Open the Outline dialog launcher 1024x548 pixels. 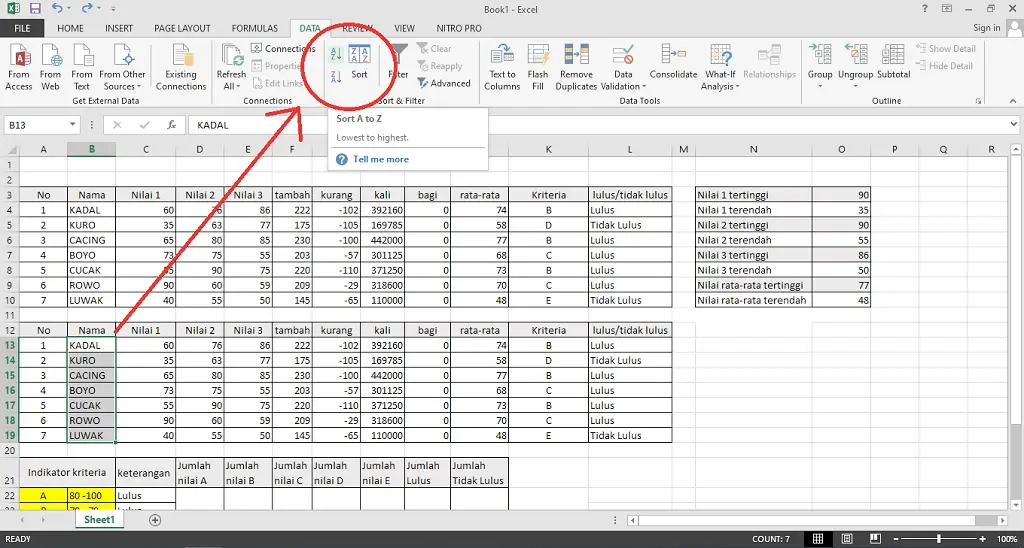(978, 101)
